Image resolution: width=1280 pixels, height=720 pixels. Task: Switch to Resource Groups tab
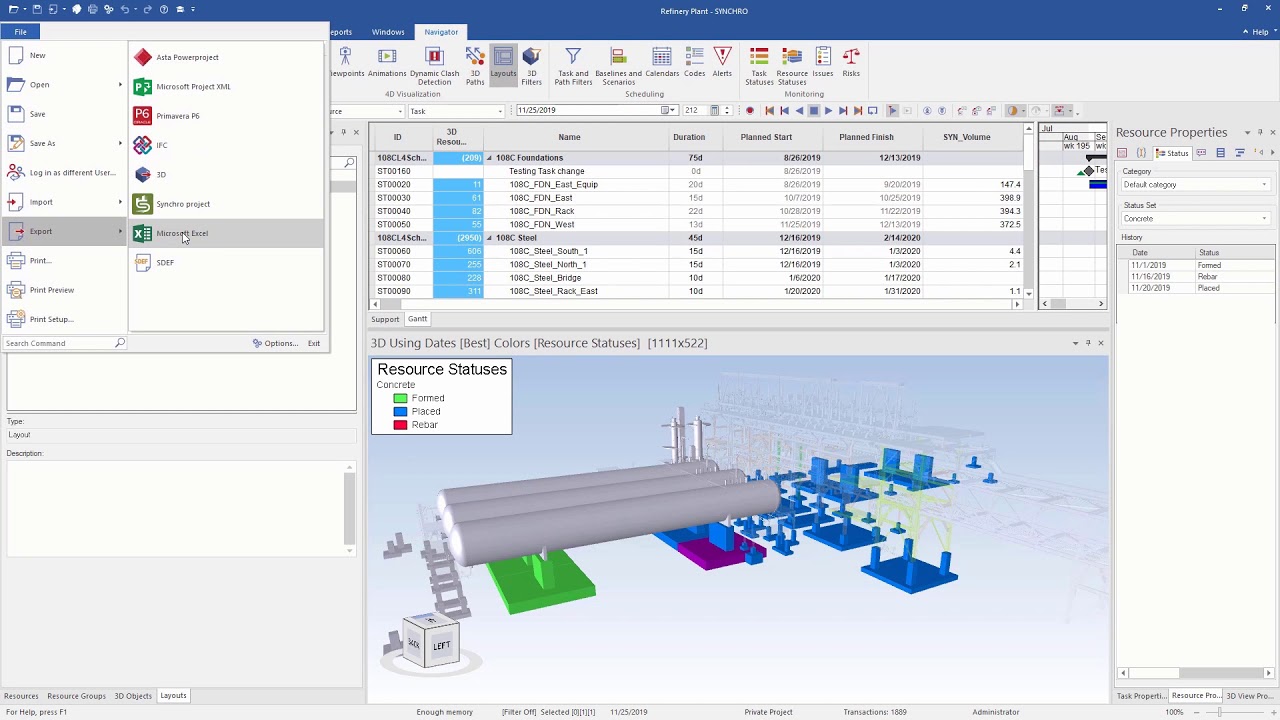point(76,696)
